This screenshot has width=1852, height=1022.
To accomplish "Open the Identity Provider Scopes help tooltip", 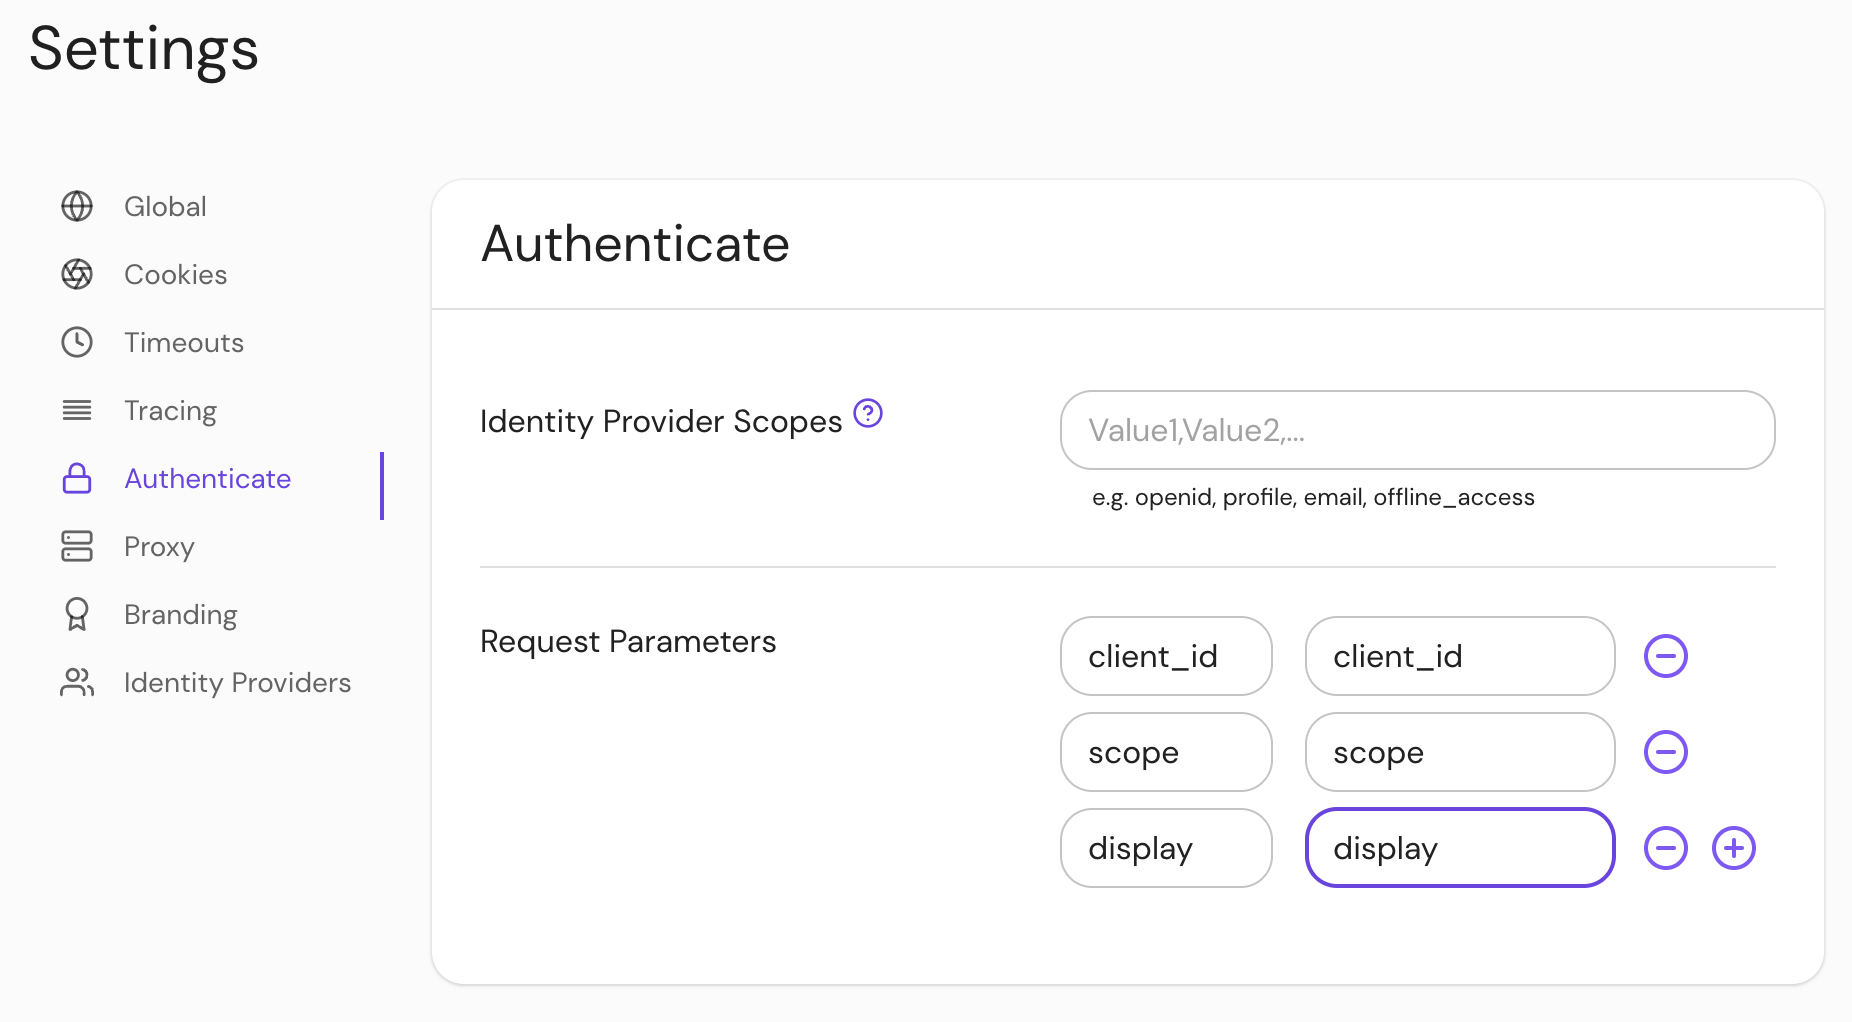I will point(868,413).
